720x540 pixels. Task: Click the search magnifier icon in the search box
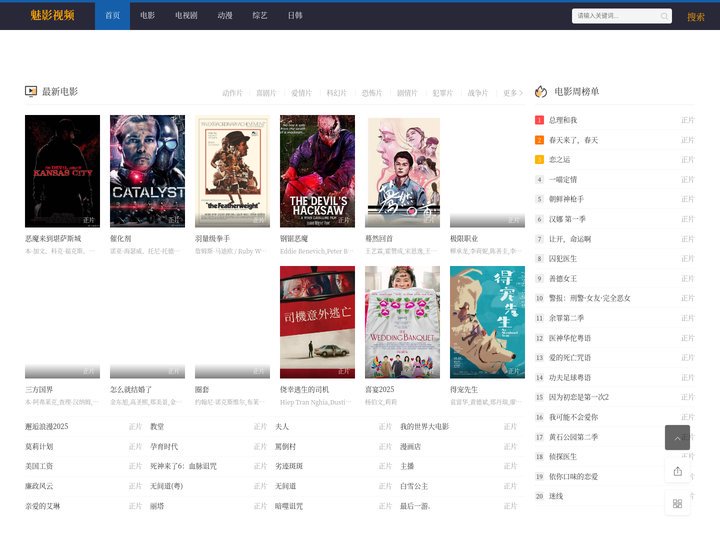pos(664,16)
